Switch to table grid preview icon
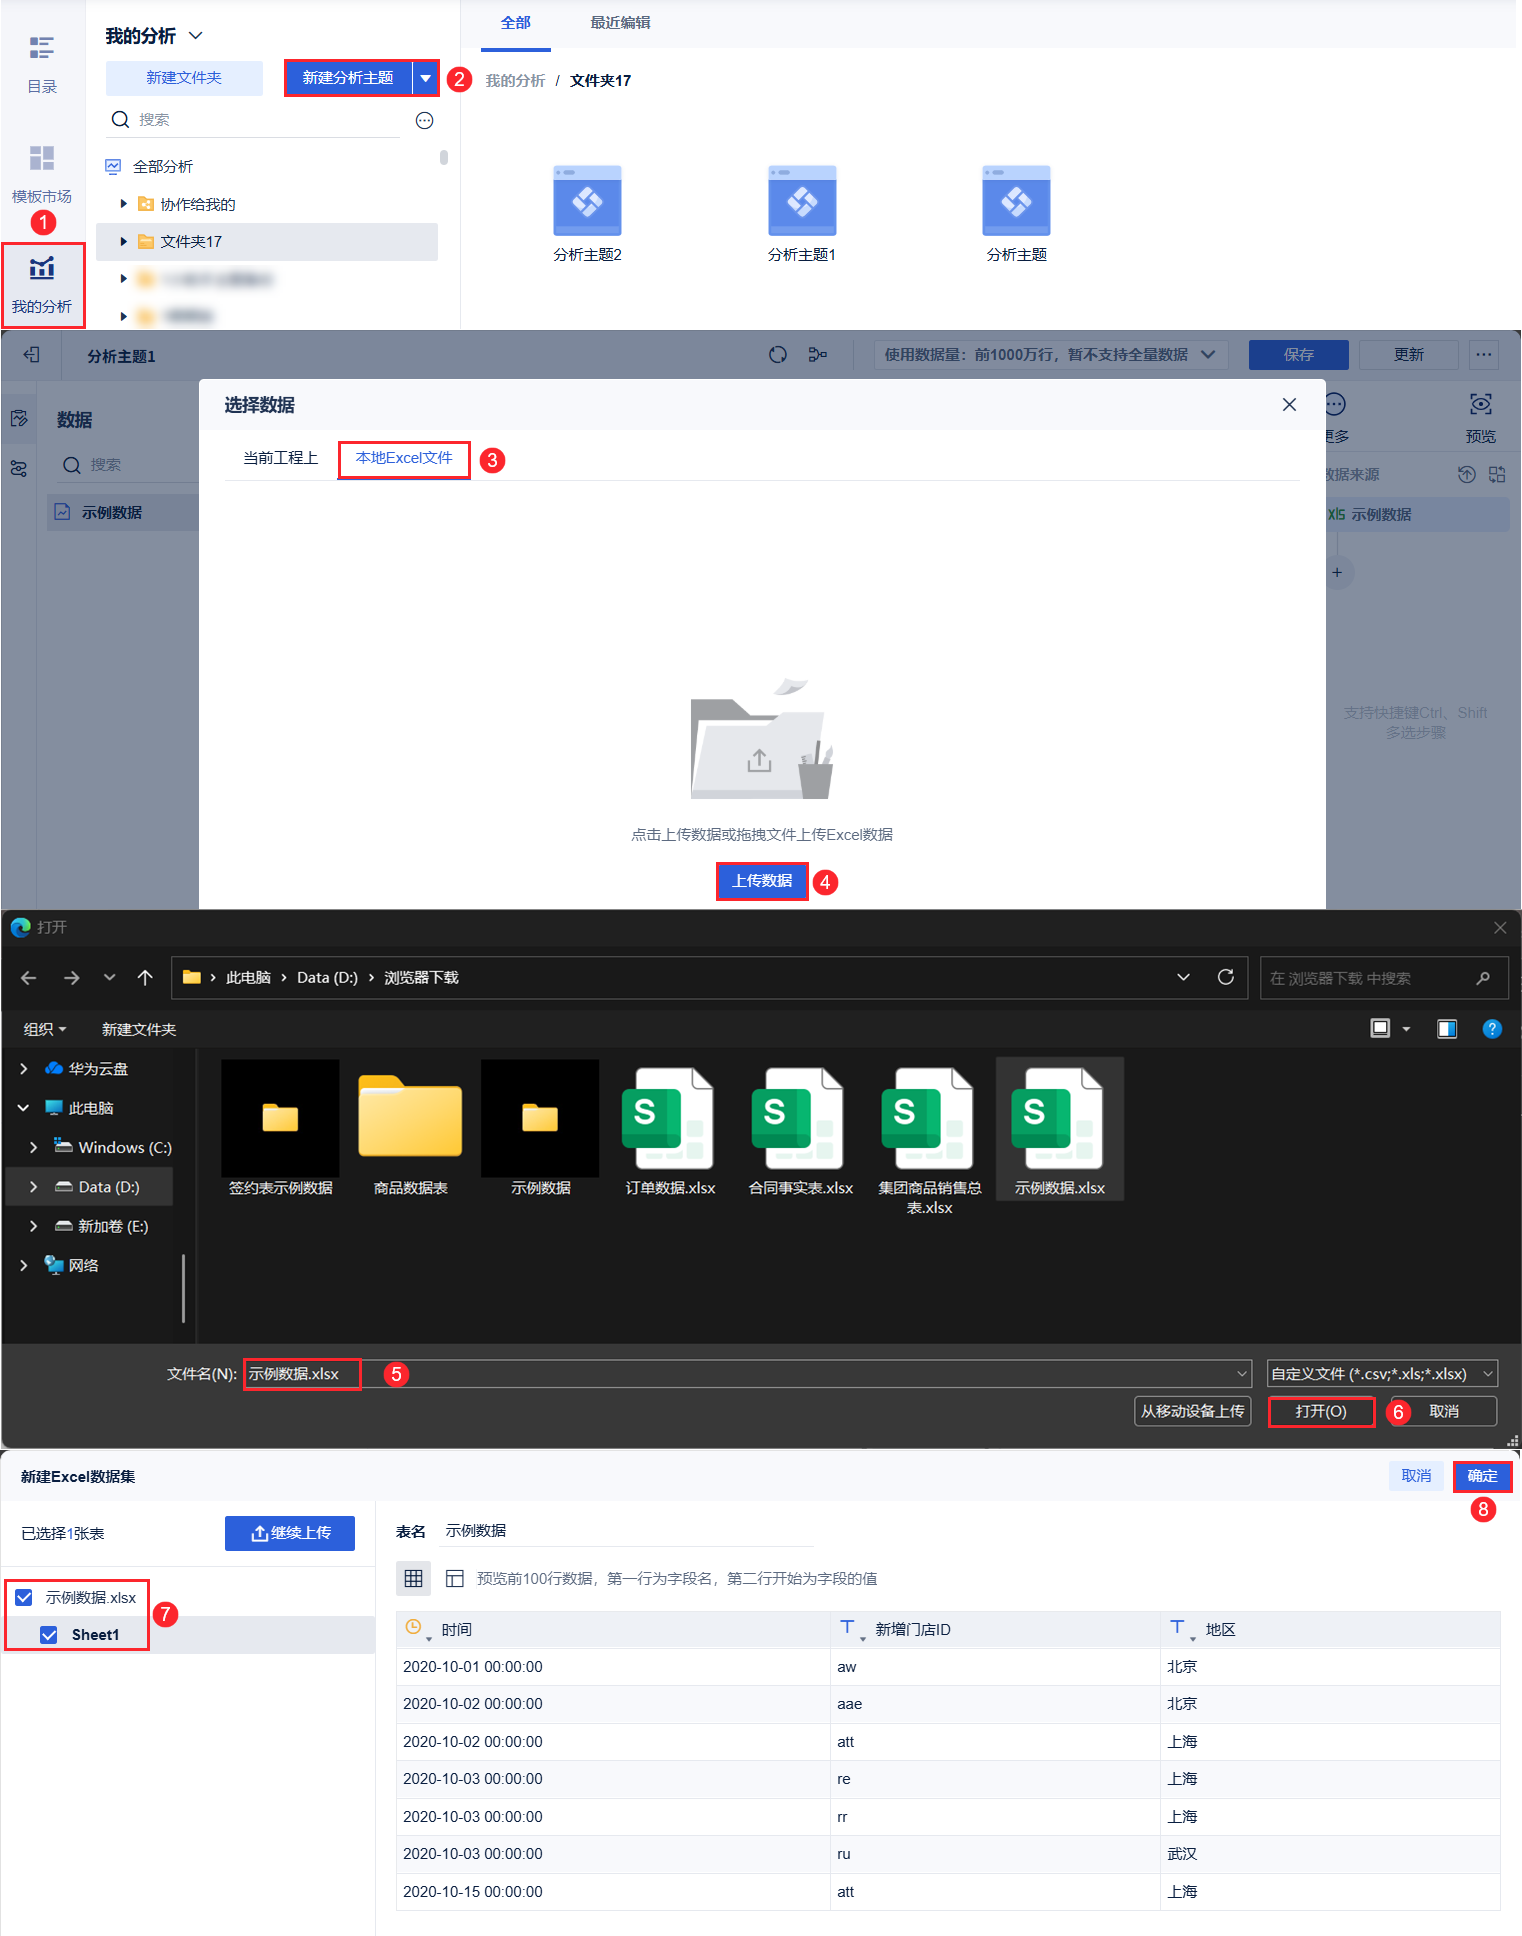 [x=413, y=1578]
